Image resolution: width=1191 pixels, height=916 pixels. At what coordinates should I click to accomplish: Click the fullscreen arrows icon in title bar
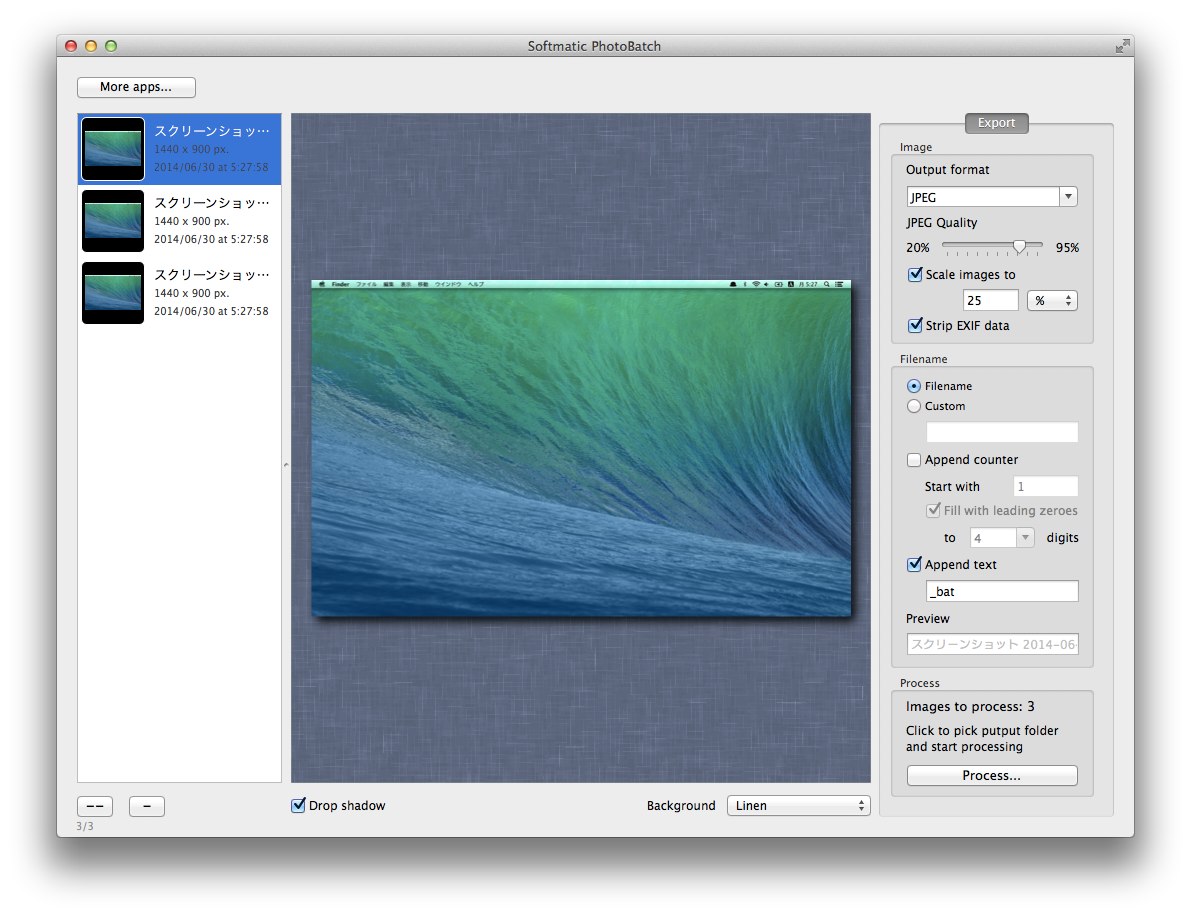coord(1123,46)
